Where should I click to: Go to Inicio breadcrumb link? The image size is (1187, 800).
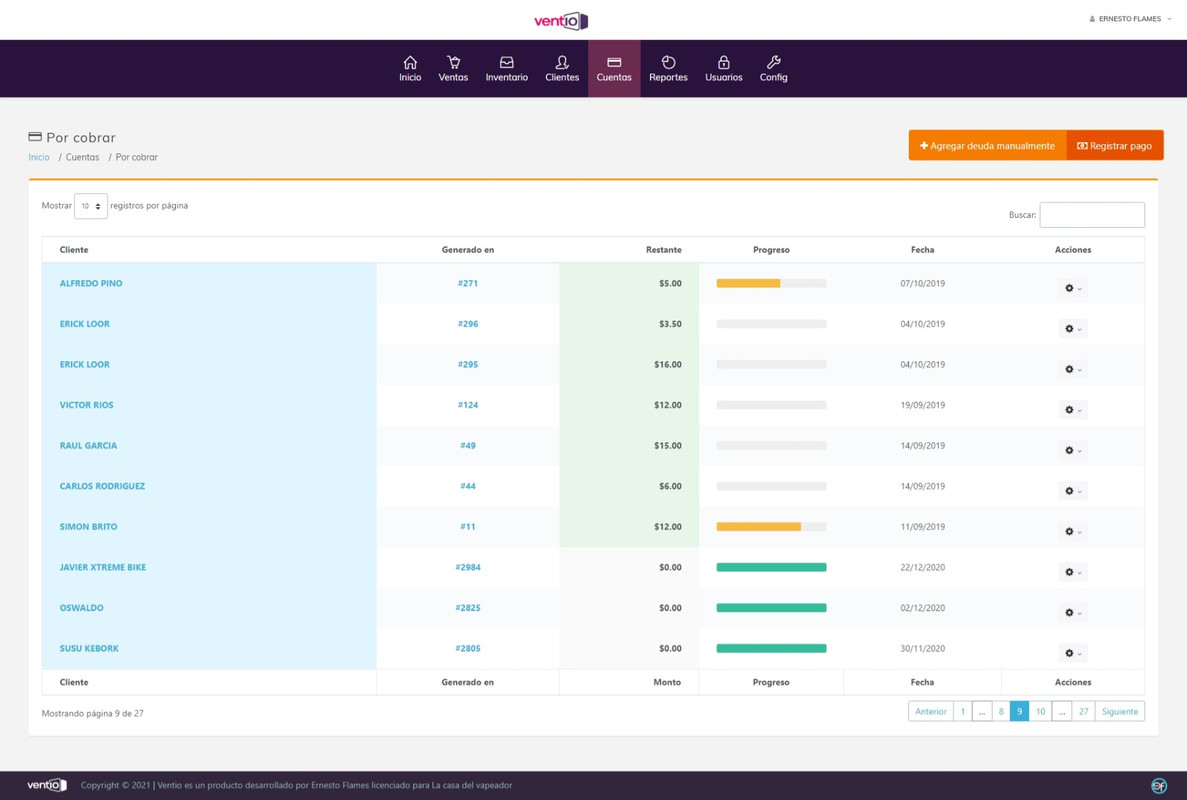click(x=39, y=157)
